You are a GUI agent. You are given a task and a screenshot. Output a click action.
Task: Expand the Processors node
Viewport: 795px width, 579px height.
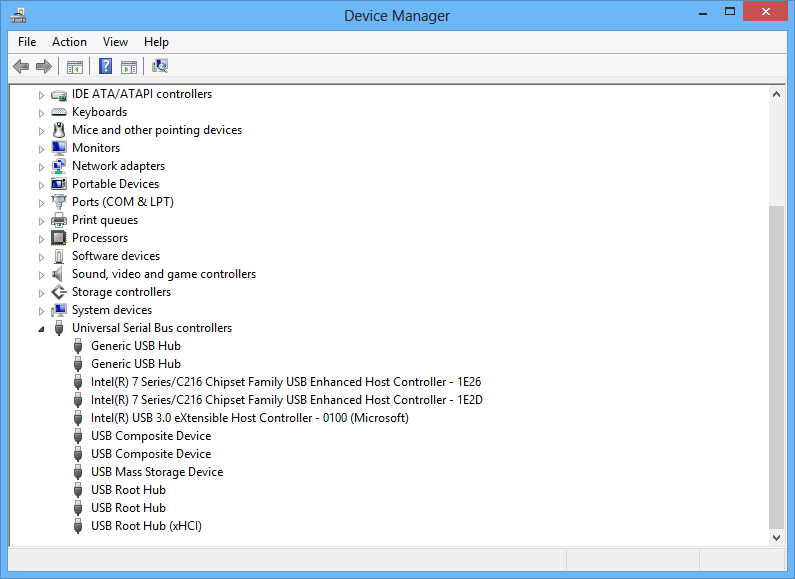click(x=41, y=239)
